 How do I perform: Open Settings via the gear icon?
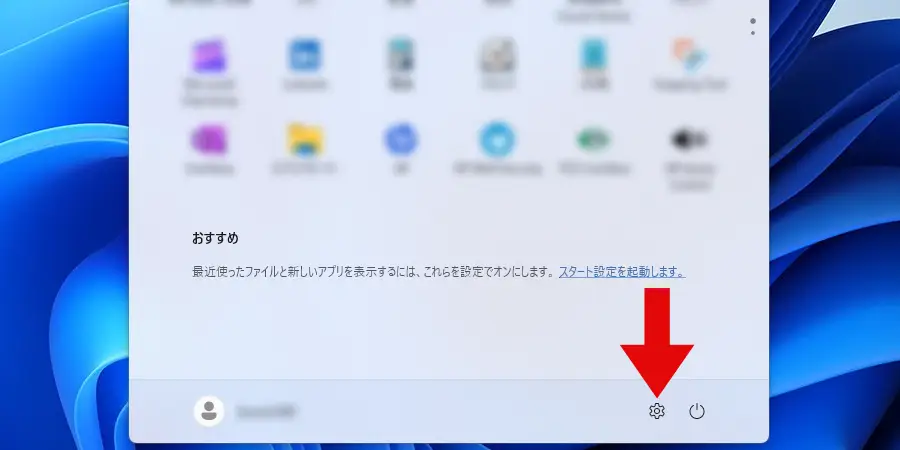point(656,411)
